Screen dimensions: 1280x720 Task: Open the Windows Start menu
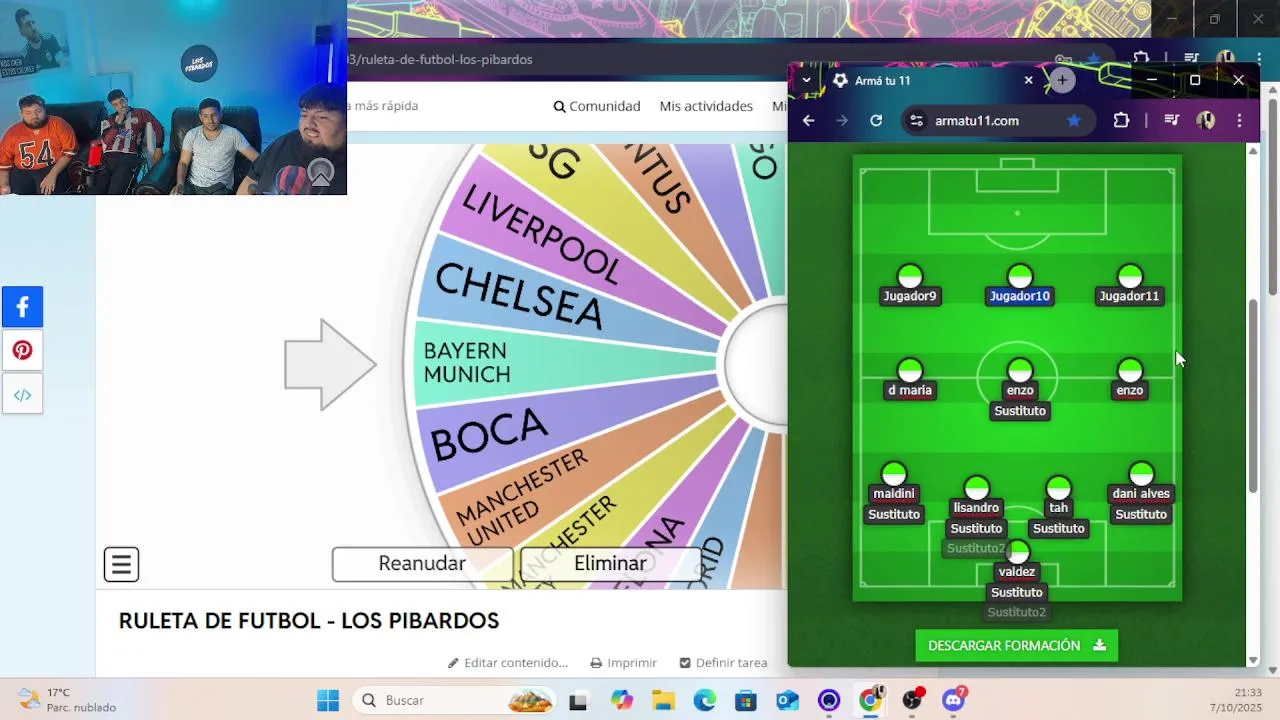click(328, 700)
